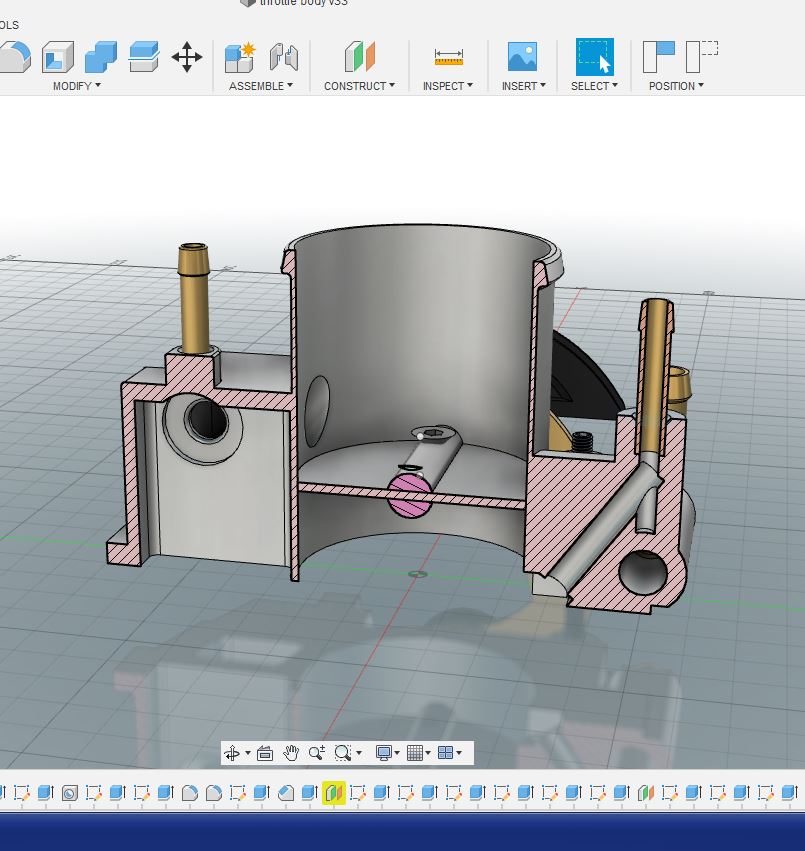The width and height of the screenshot is (805, 851).
Task: Expand the Zoom Window options arrow
Action: (x=359, y=753)
